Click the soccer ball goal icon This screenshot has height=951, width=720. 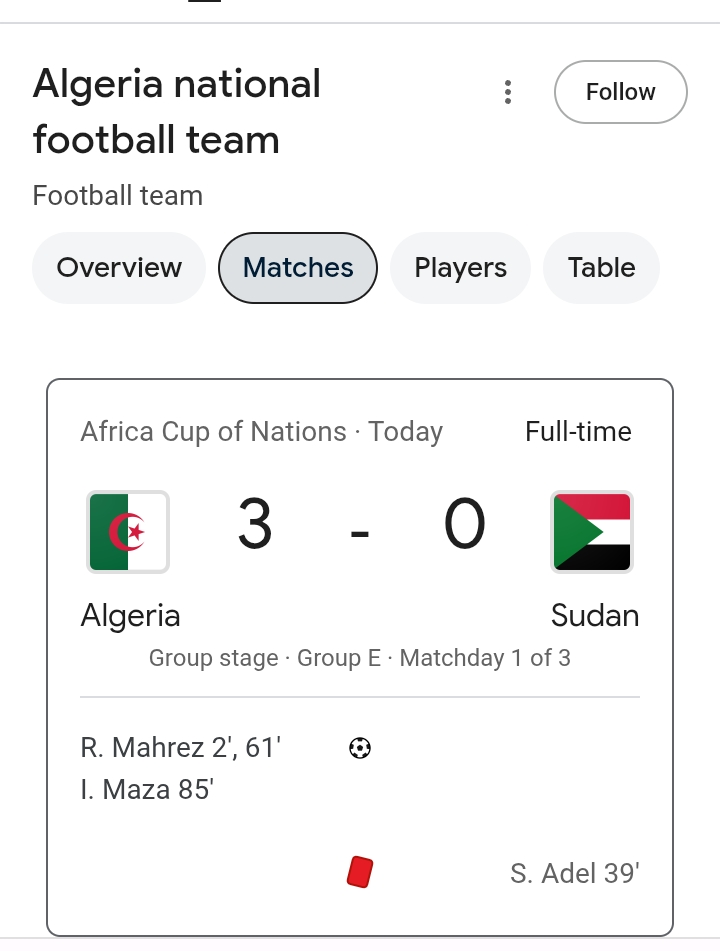pos(360,747)
